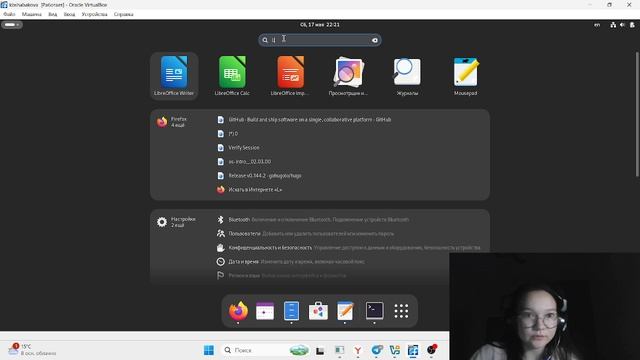Open LibreOffice Calc app icon
This screenshot has height=360, width=640.
coord(232,76)
